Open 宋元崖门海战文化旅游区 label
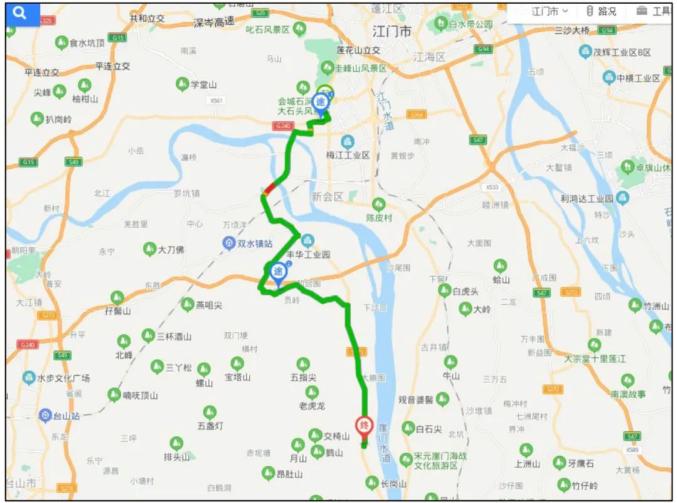This screenshot has width=677, height=503. [440, 461]
